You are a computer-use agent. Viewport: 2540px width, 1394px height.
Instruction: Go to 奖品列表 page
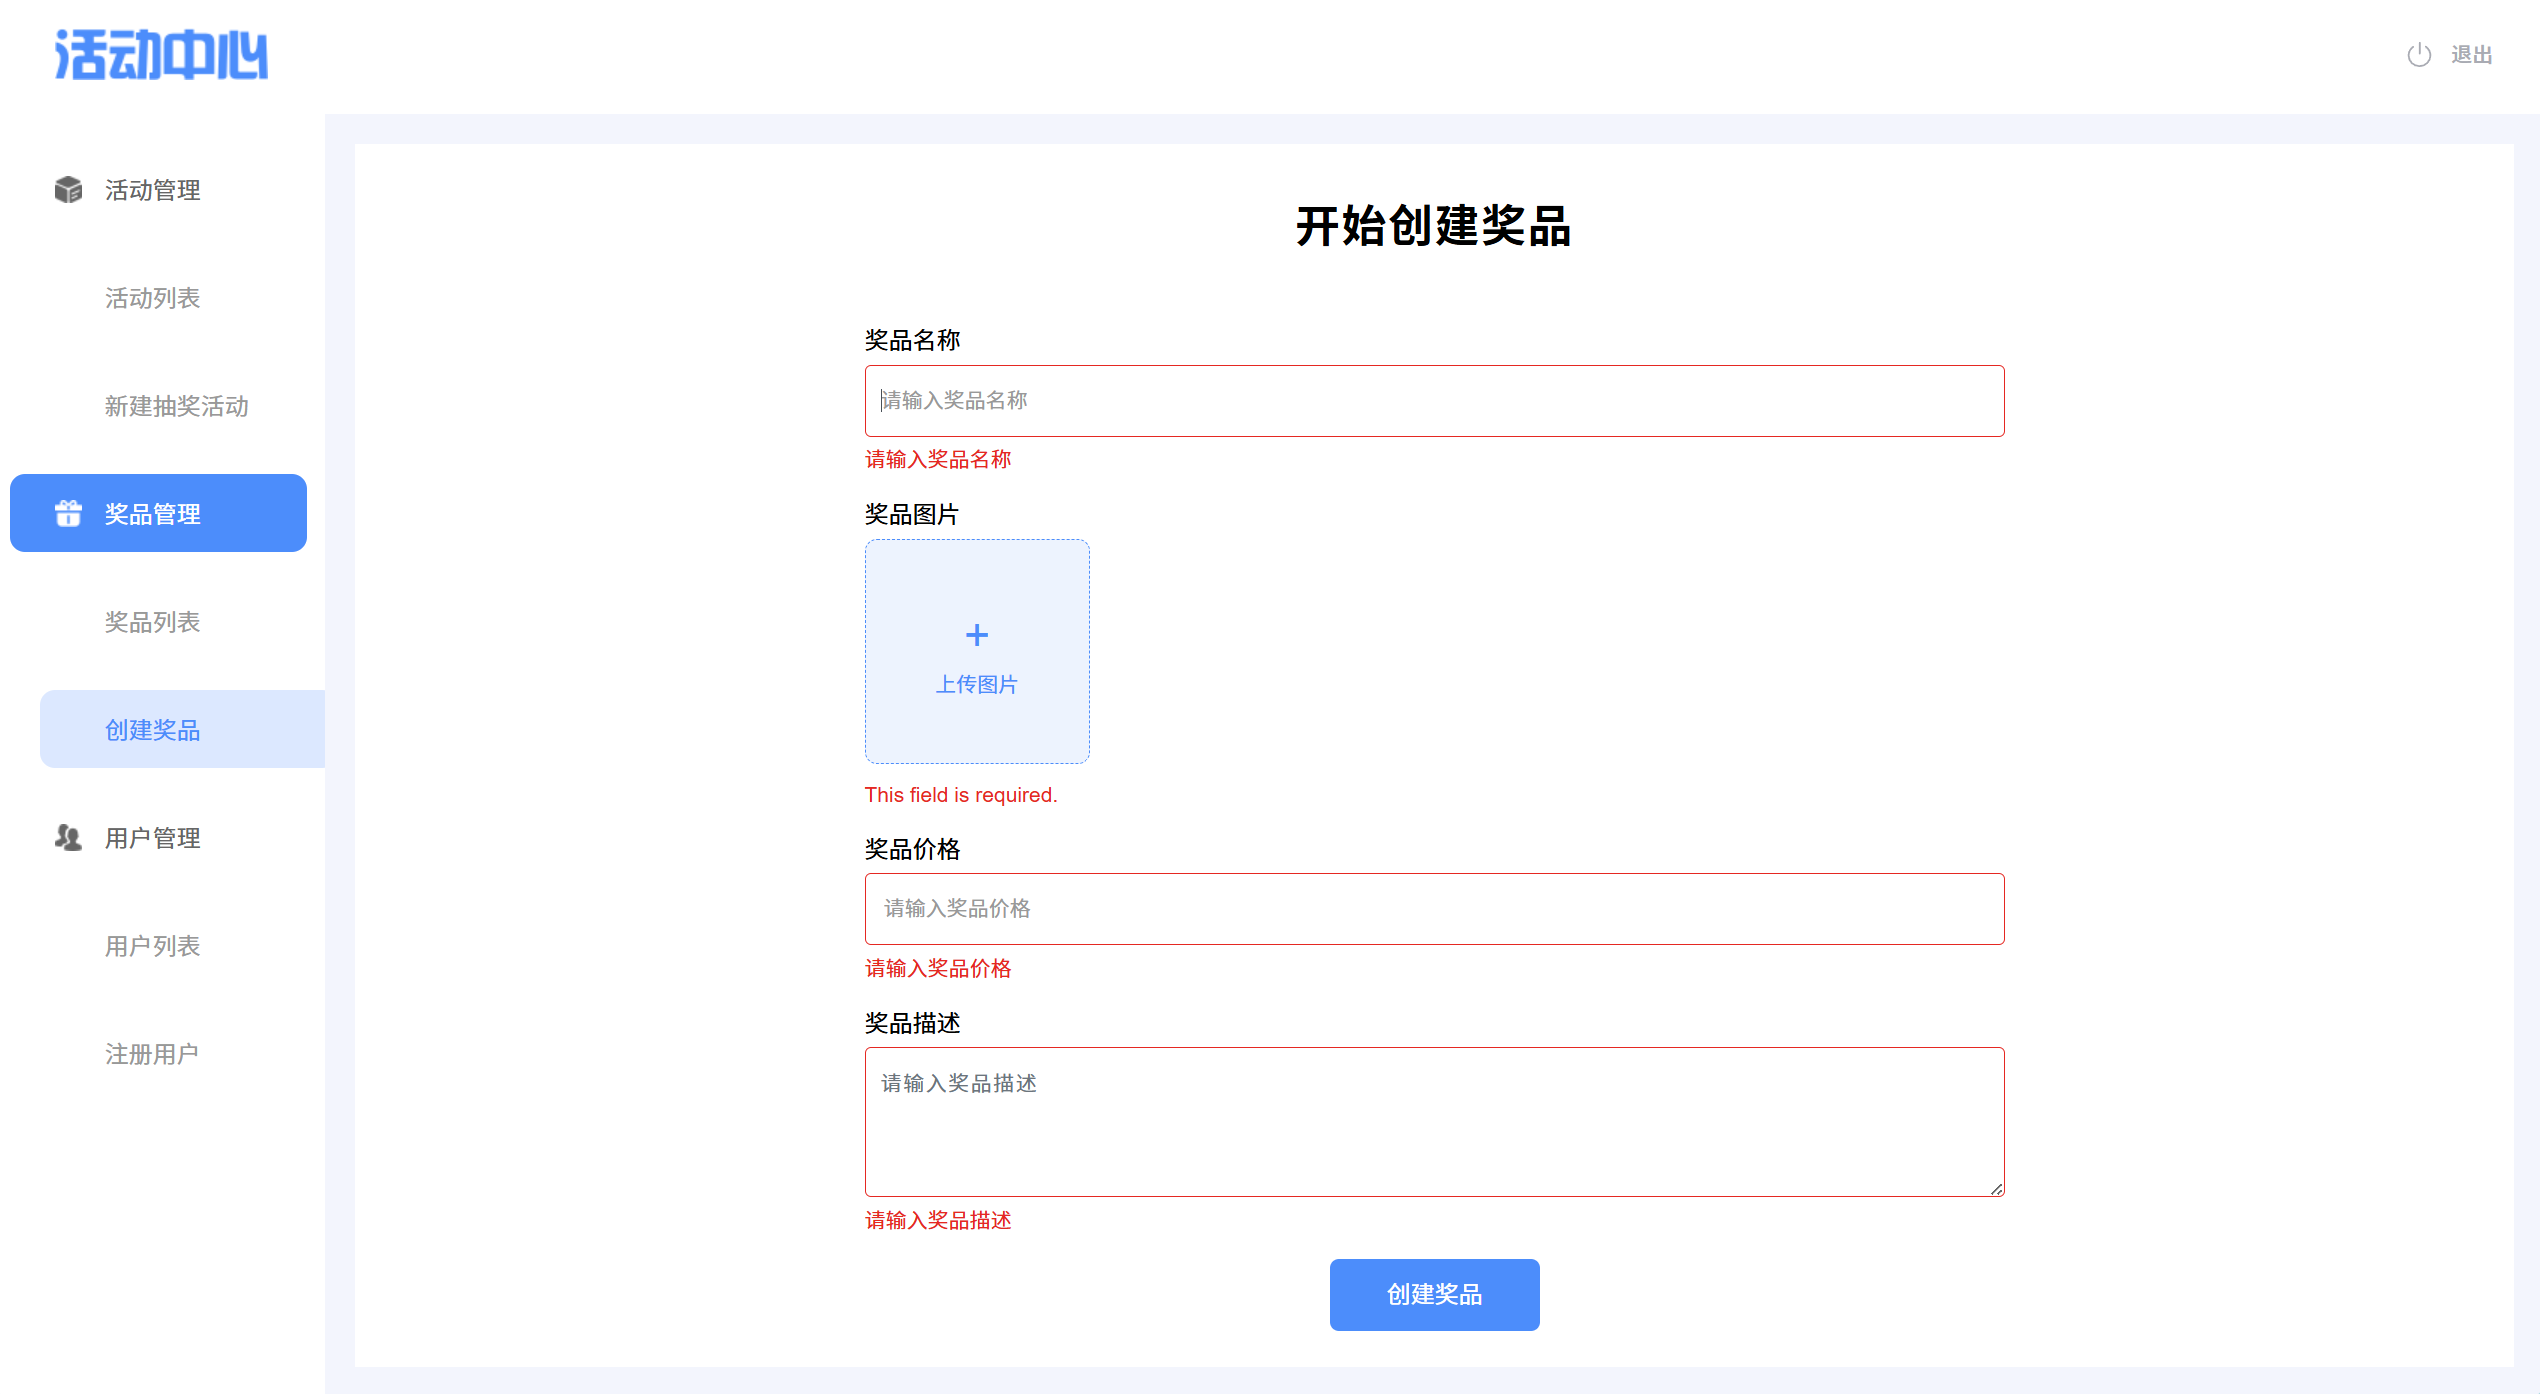(x=153, y=622)
